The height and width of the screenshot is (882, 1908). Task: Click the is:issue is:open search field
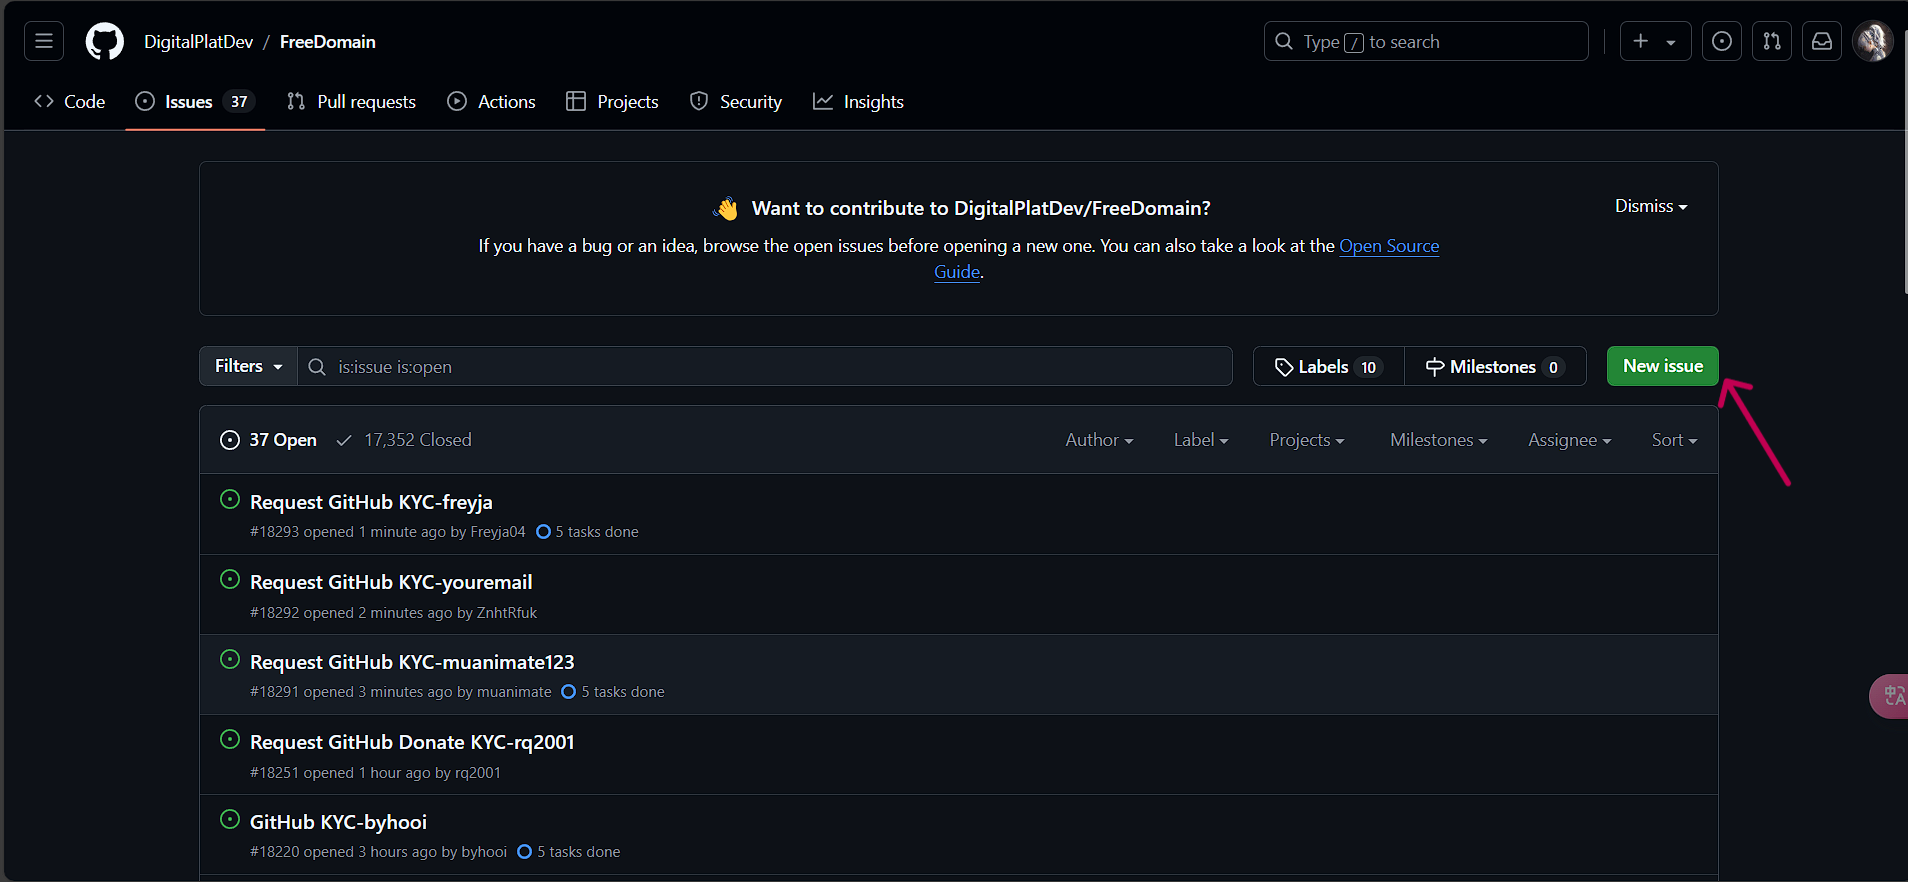tap(765, 366)
